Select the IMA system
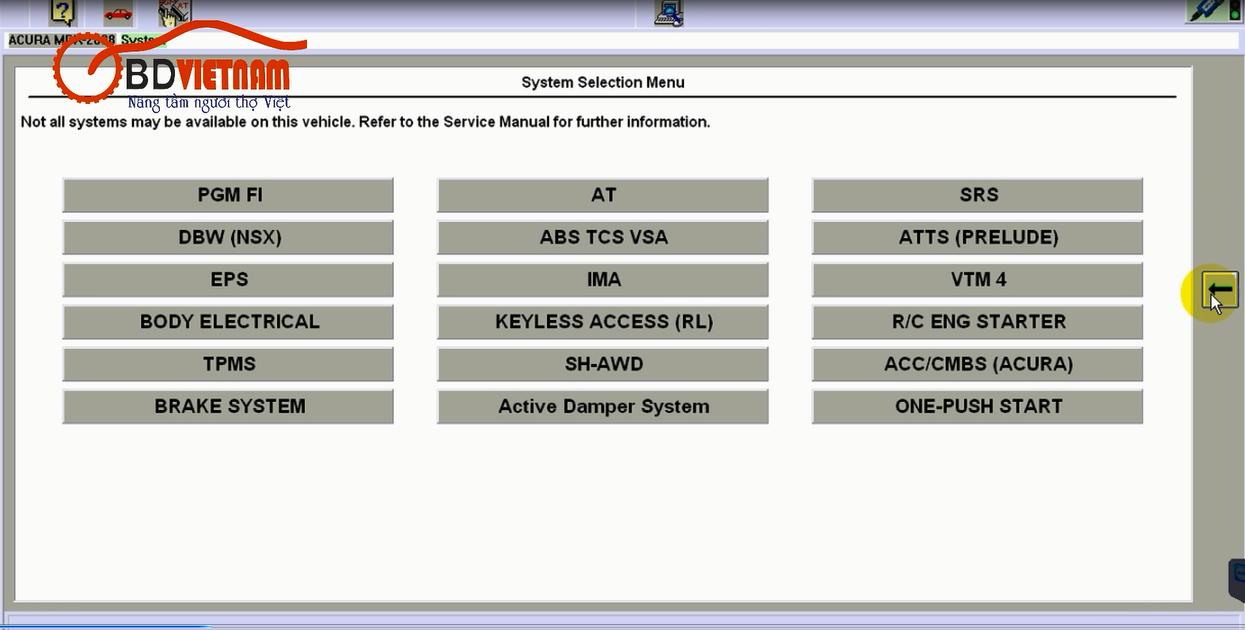Viewport: 1245px width, 630px height. (603, 279)
